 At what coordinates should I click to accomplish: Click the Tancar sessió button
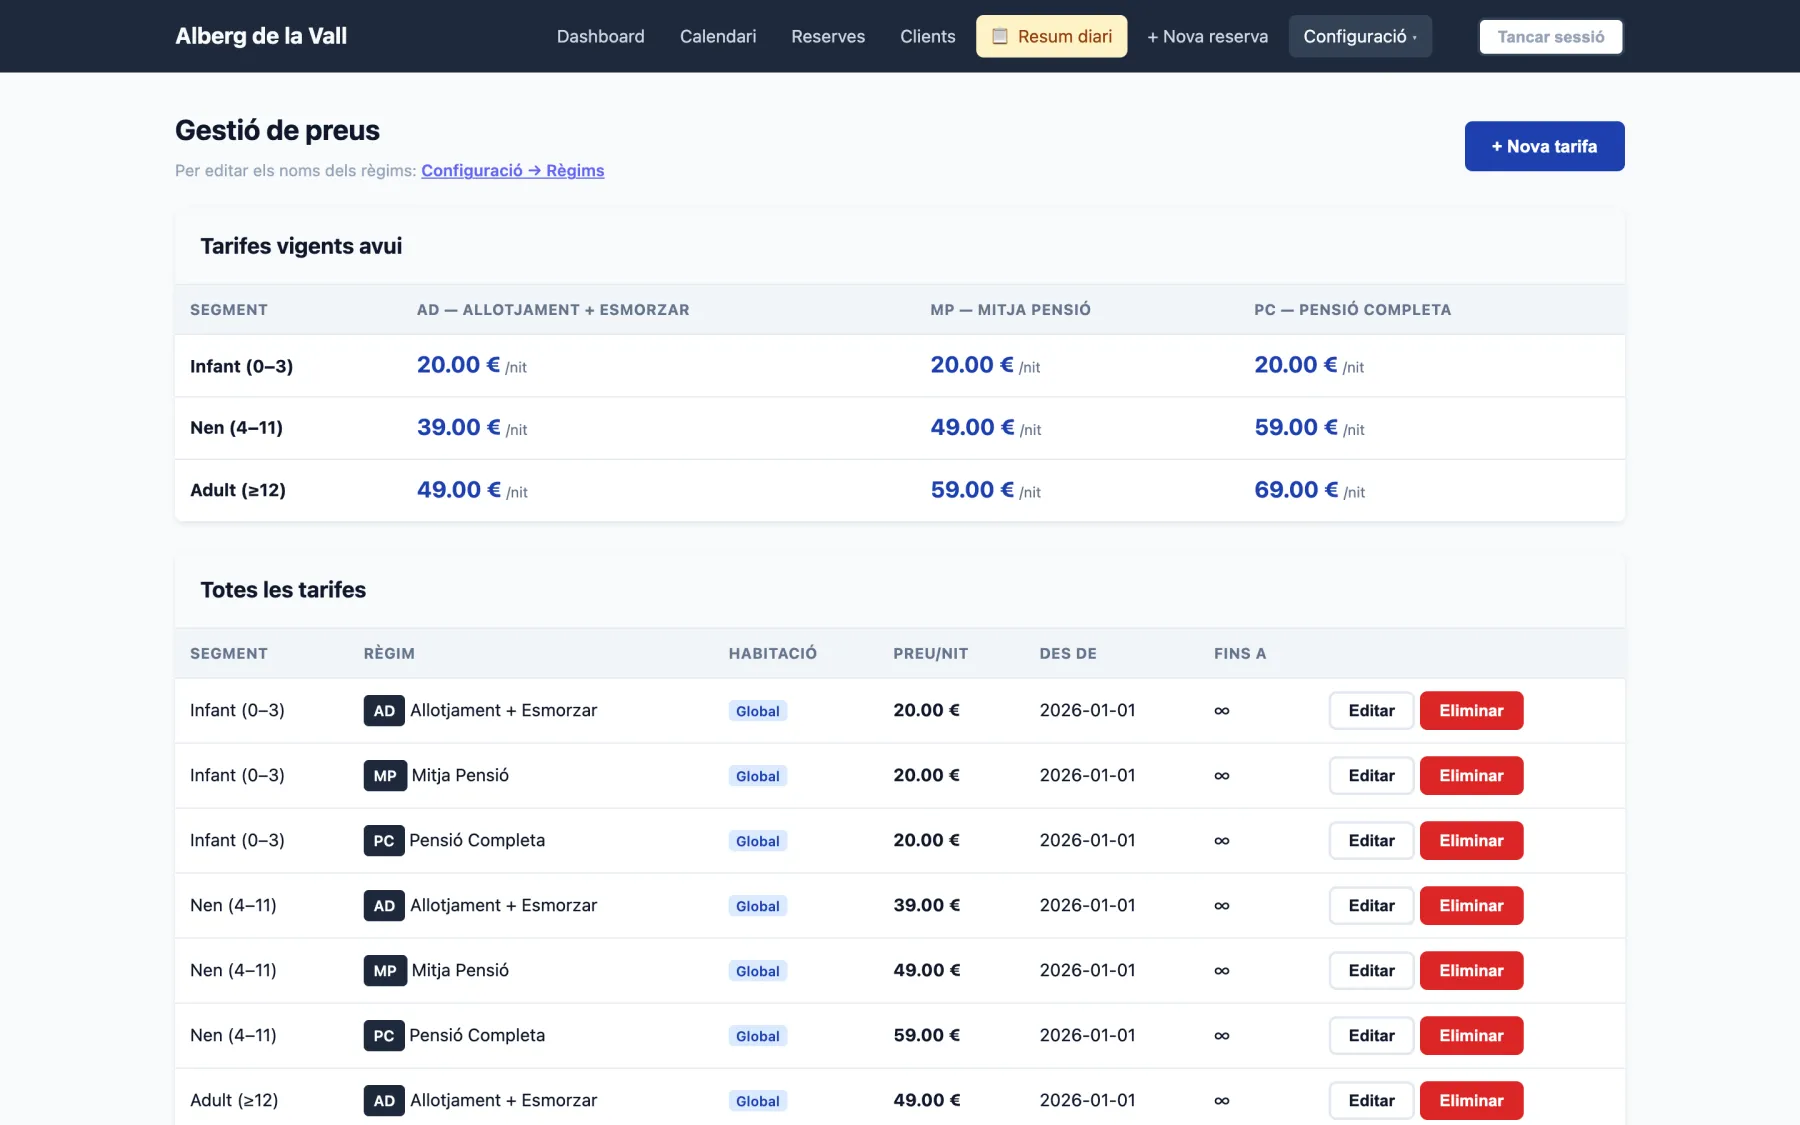coord(1551,37)
